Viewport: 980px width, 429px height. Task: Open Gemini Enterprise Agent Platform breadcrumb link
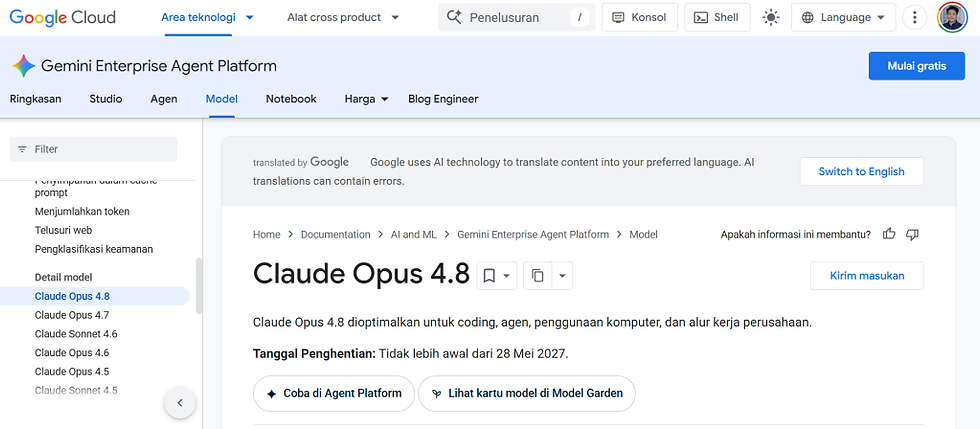coord(533,235)
